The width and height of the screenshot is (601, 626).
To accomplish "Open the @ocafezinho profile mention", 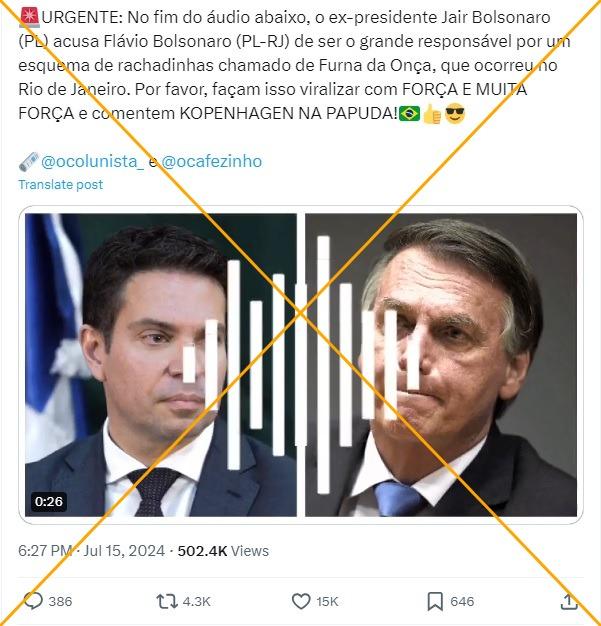I will 212,161.
